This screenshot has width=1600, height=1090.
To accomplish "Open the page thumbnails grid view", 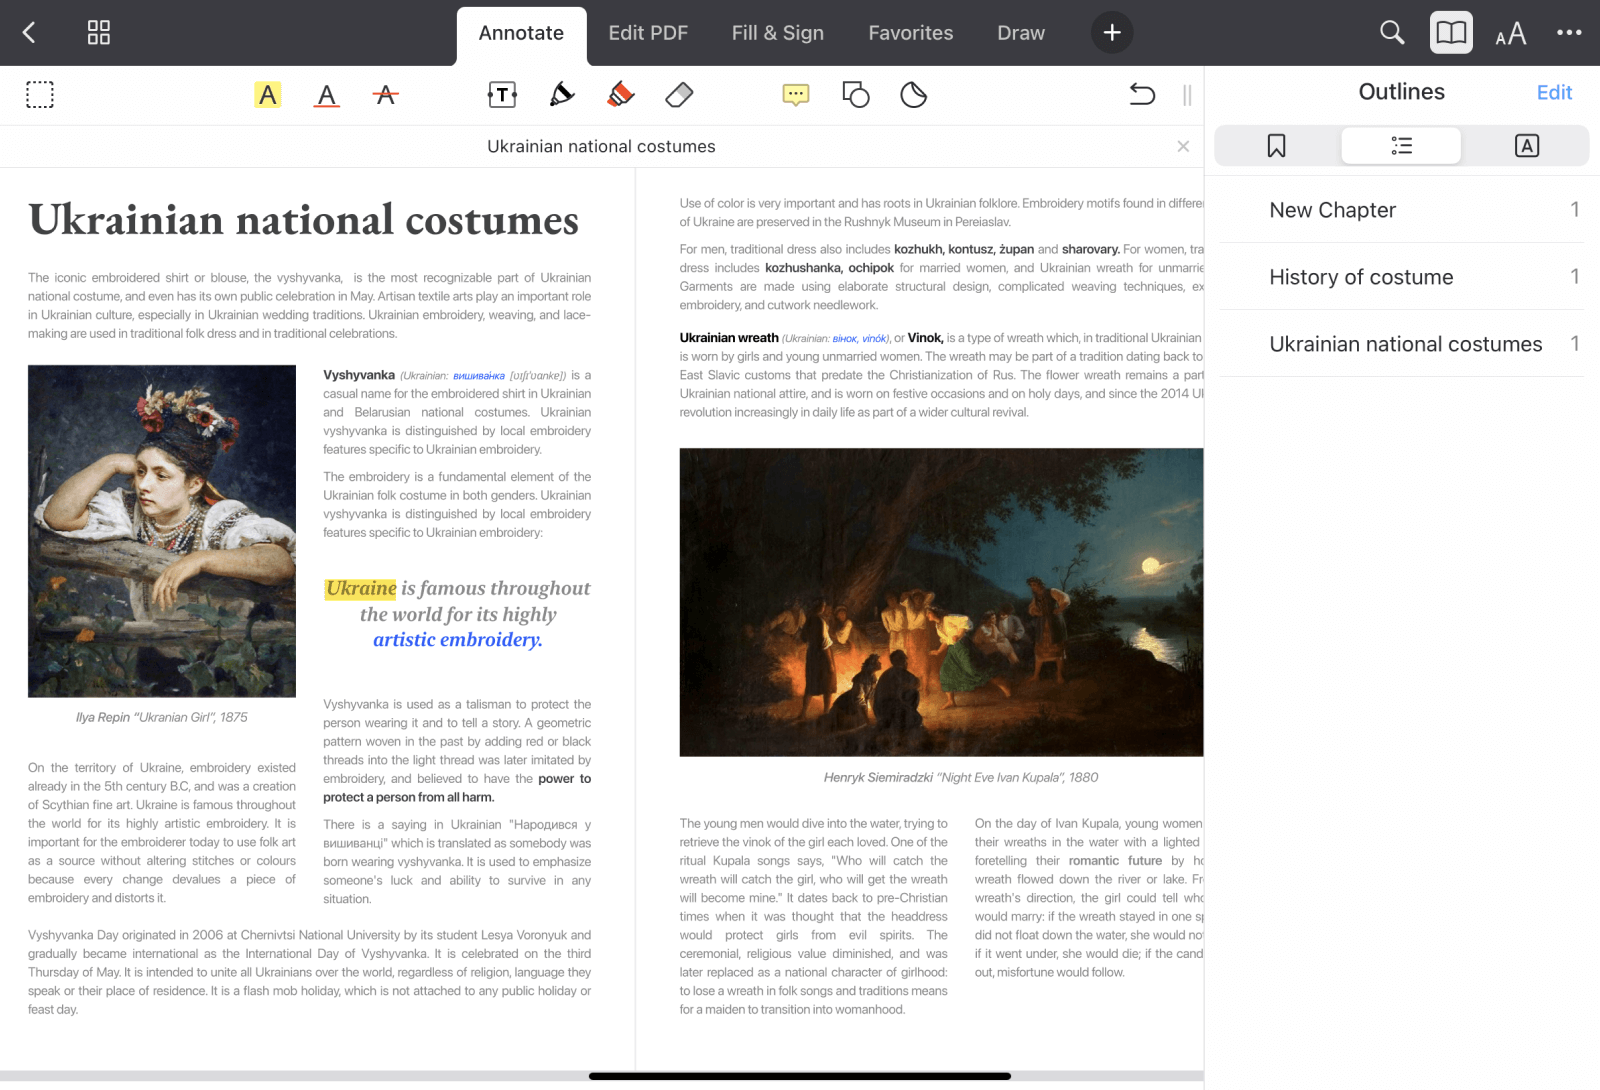I will 98,33.
